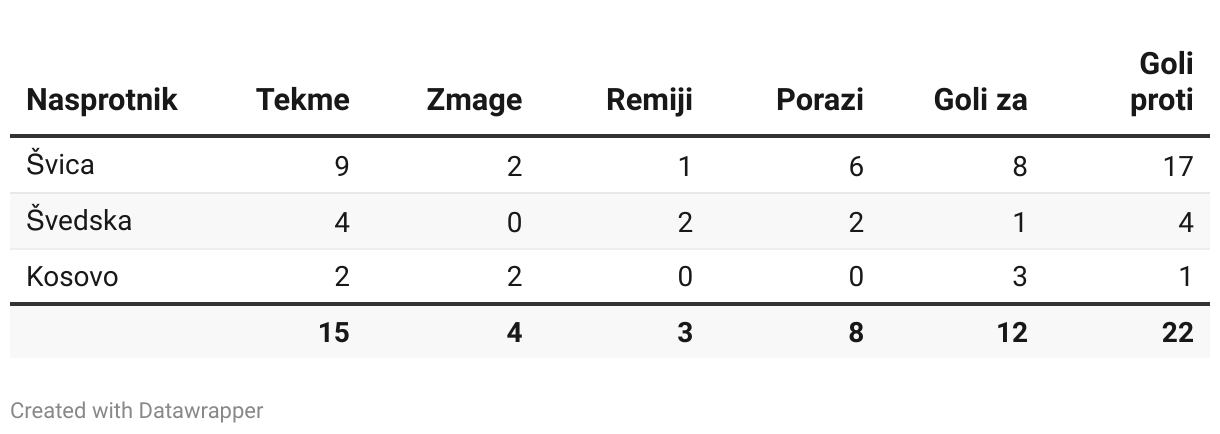Viewport: 1220px width, 434px height.
Task: Click Švedska's Remiji value 2
Action: (685, 221)
